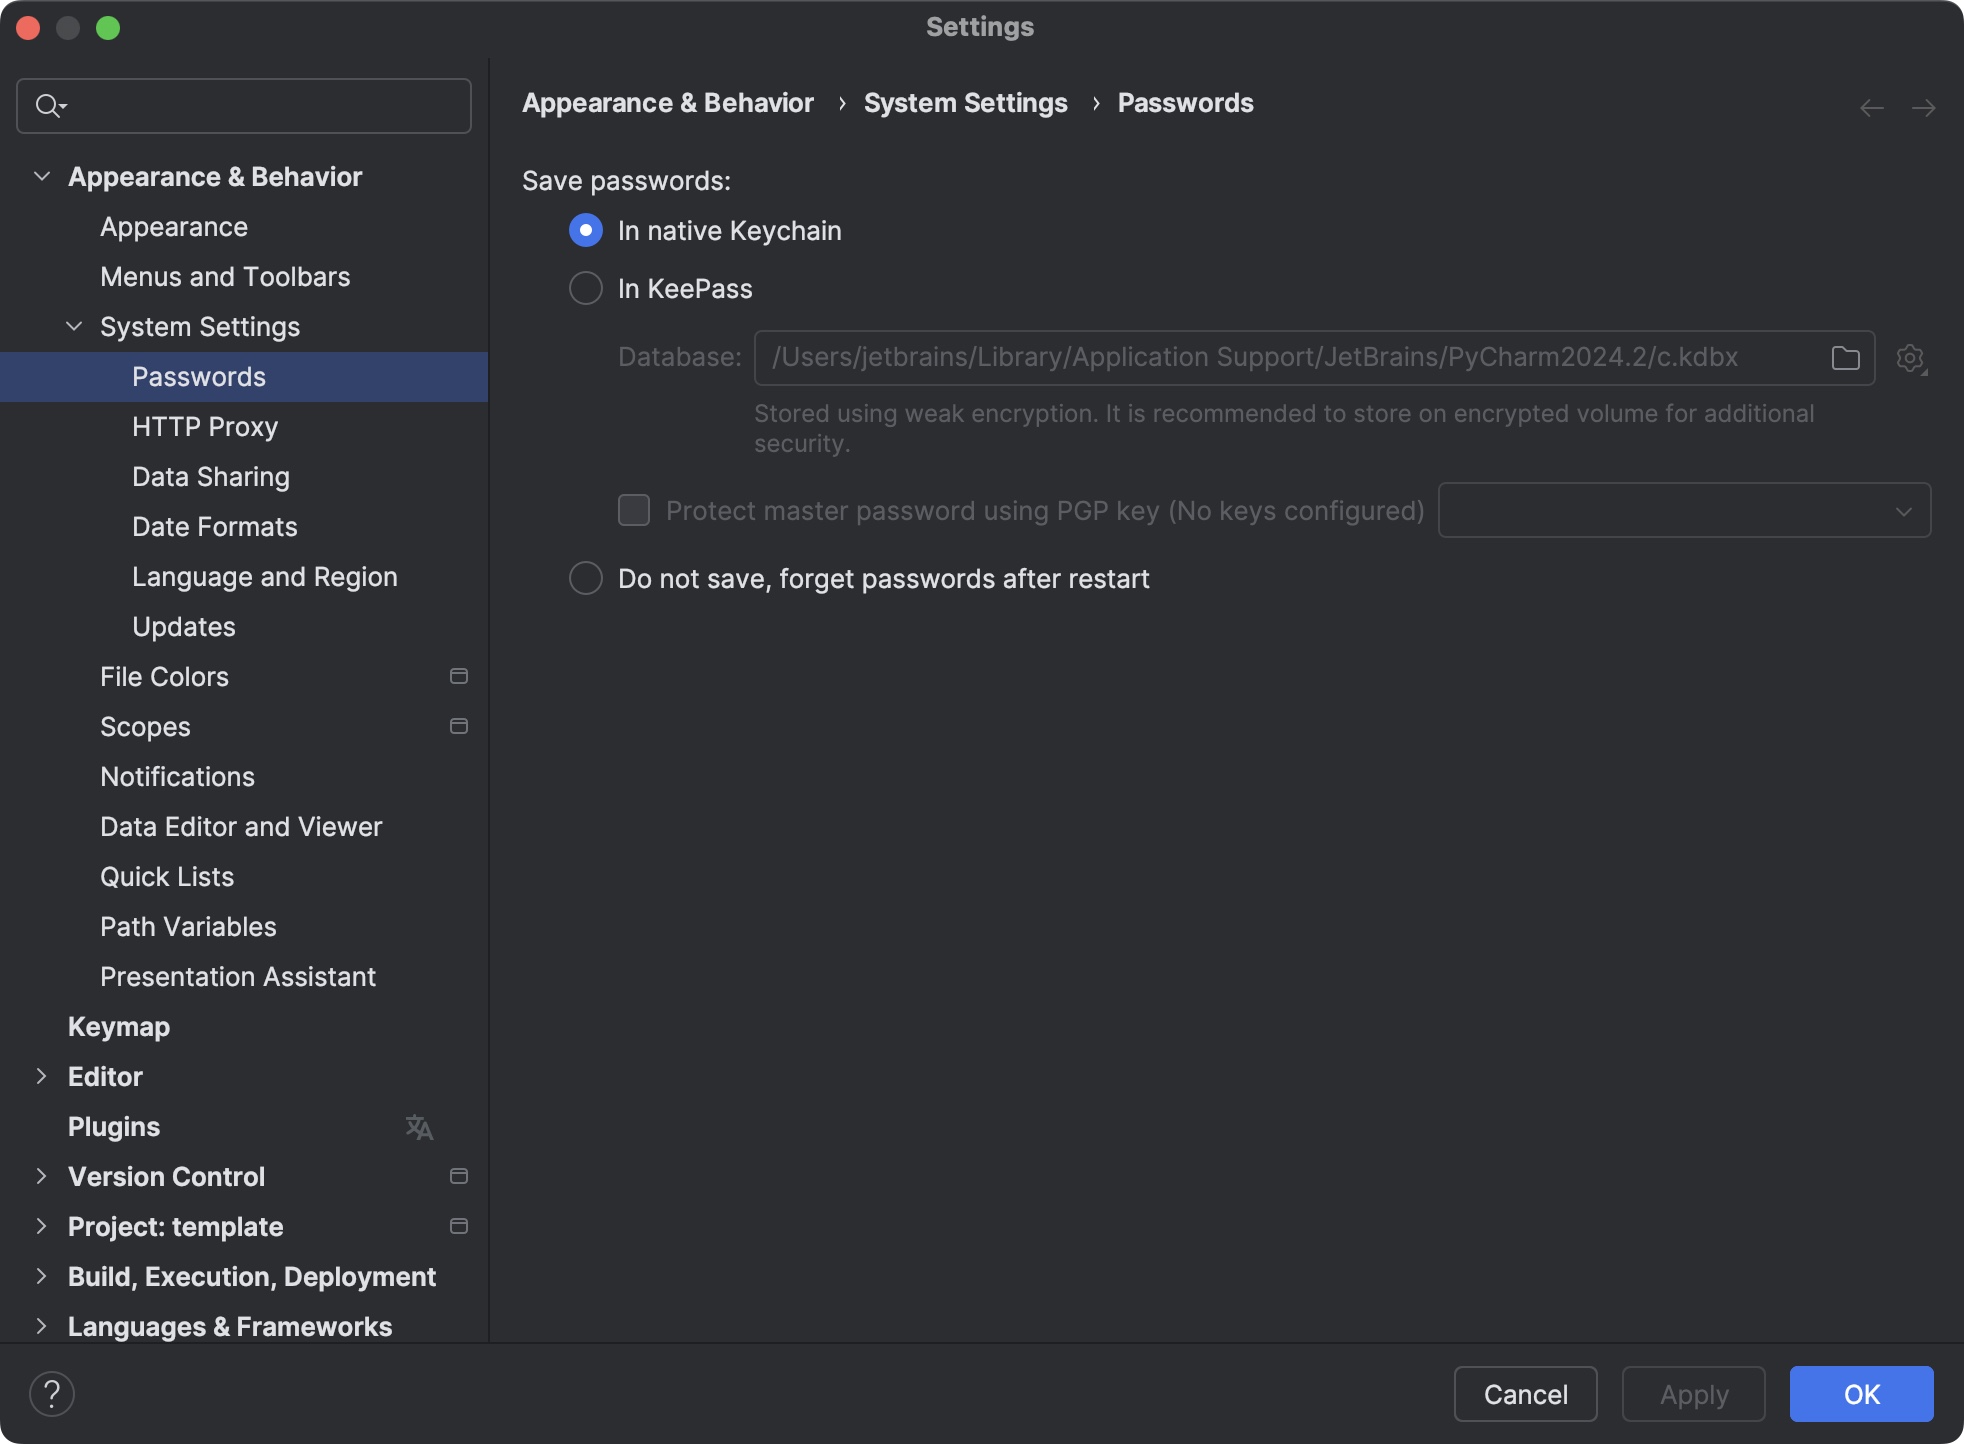
Task: Navigate forward using the right arrow icon
Action: 1925,107
